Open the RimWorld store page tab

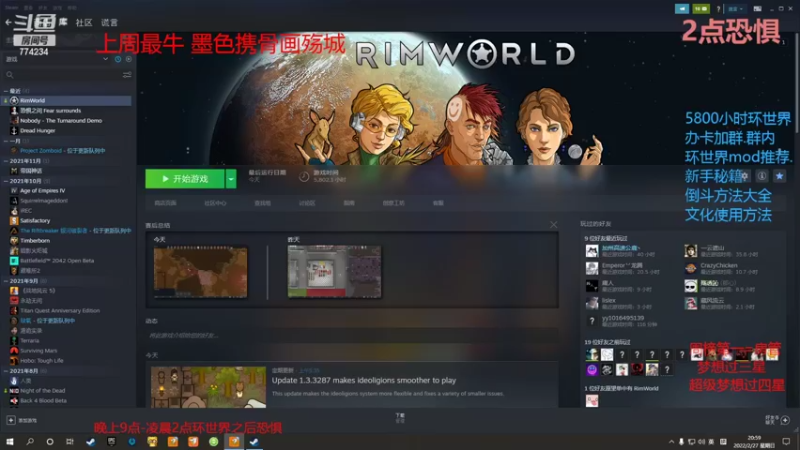pyautogui.click(x=165, y=203)
